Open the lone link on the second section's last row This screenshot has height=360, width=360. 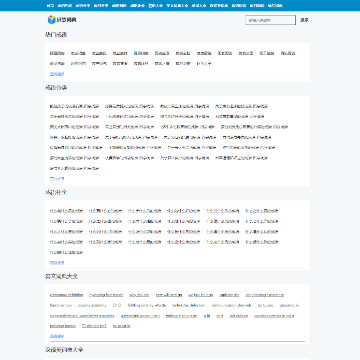click(x=75, y=168)
